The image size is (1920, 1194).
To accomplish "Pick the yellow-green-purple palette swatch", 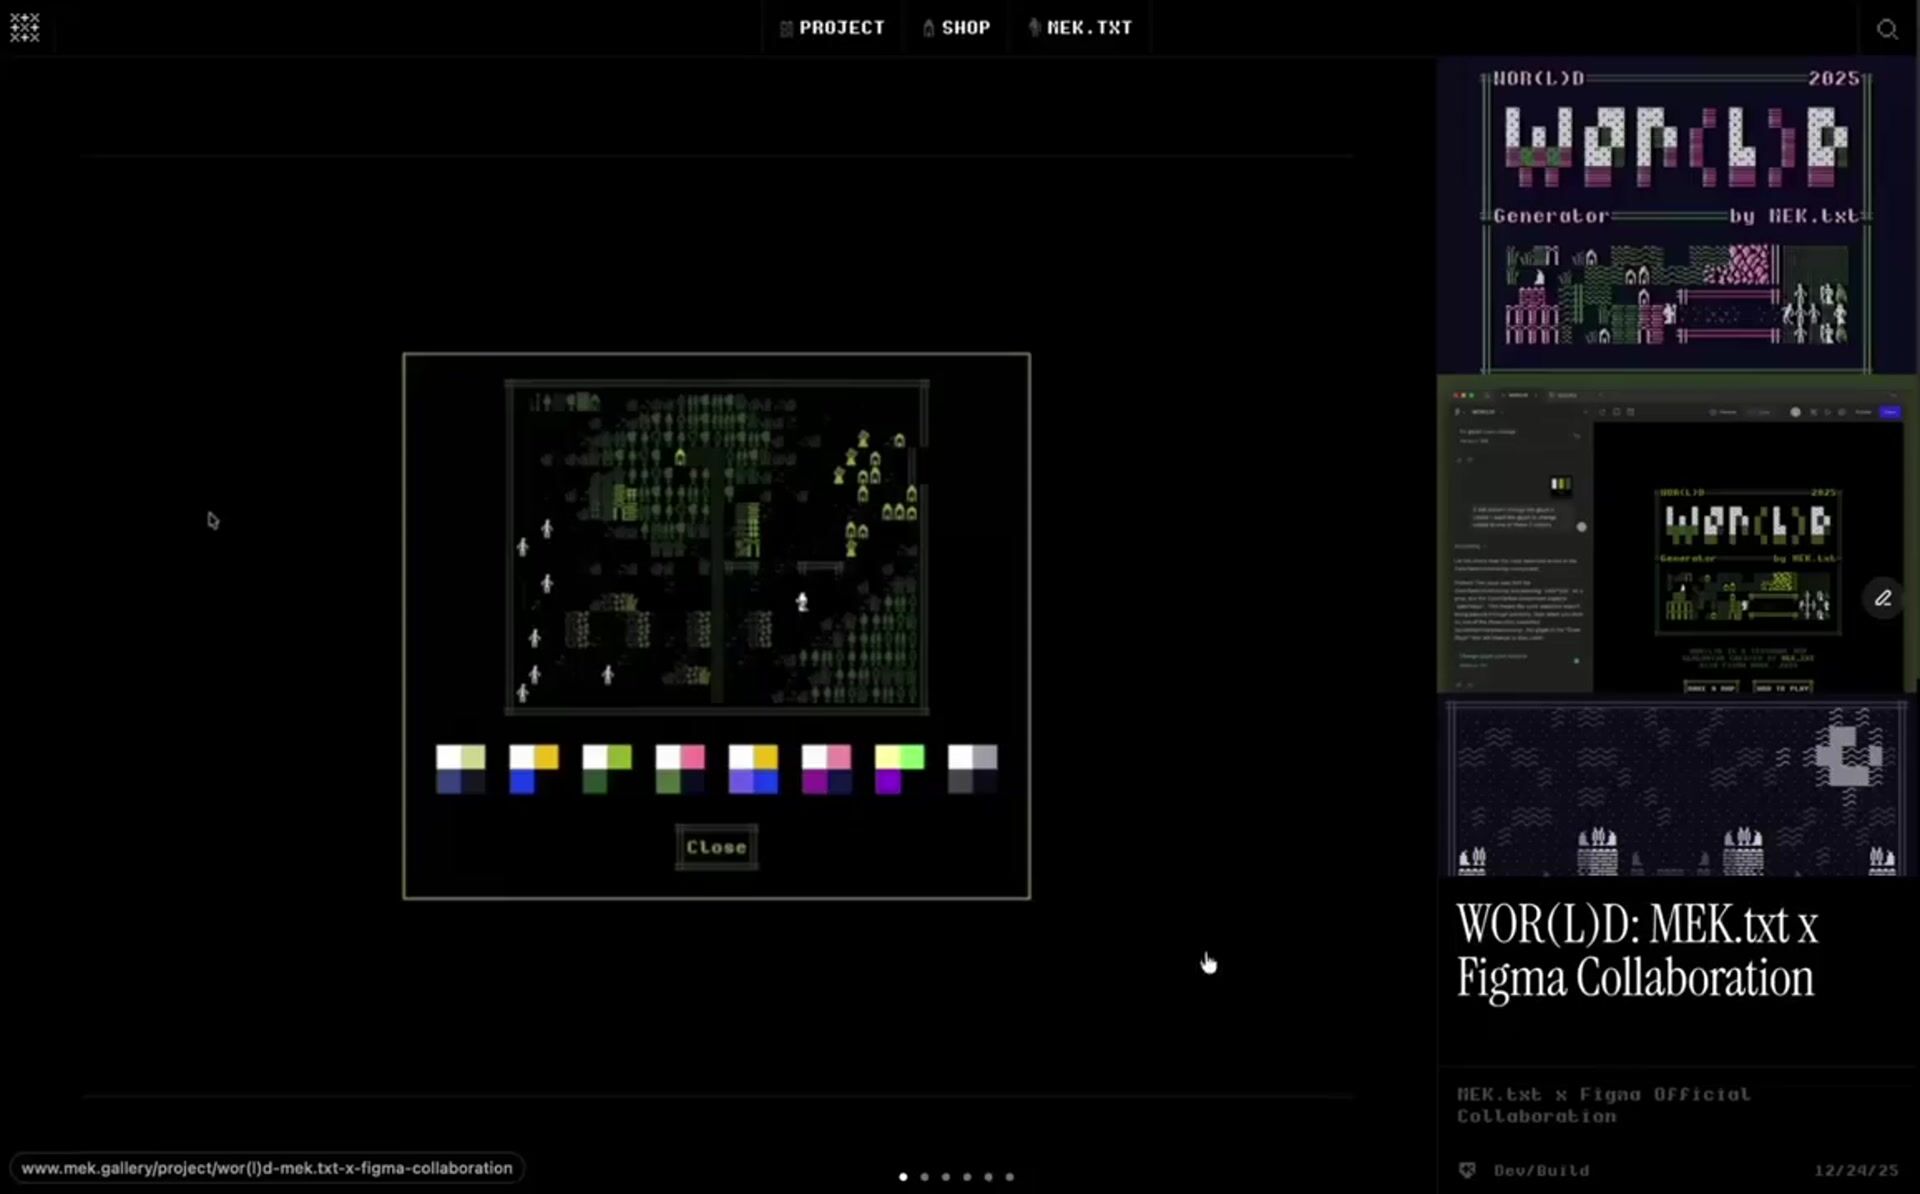I will [x=899, y=769].
